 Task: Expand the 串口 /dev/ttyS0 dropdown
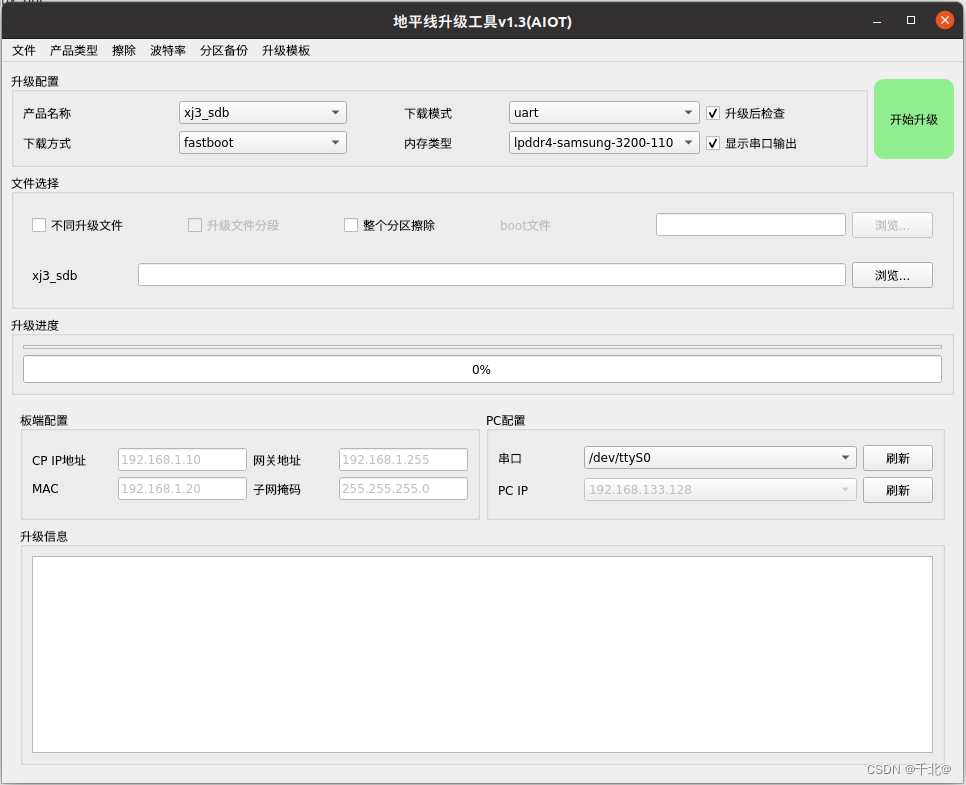click(x=720, y=458)
